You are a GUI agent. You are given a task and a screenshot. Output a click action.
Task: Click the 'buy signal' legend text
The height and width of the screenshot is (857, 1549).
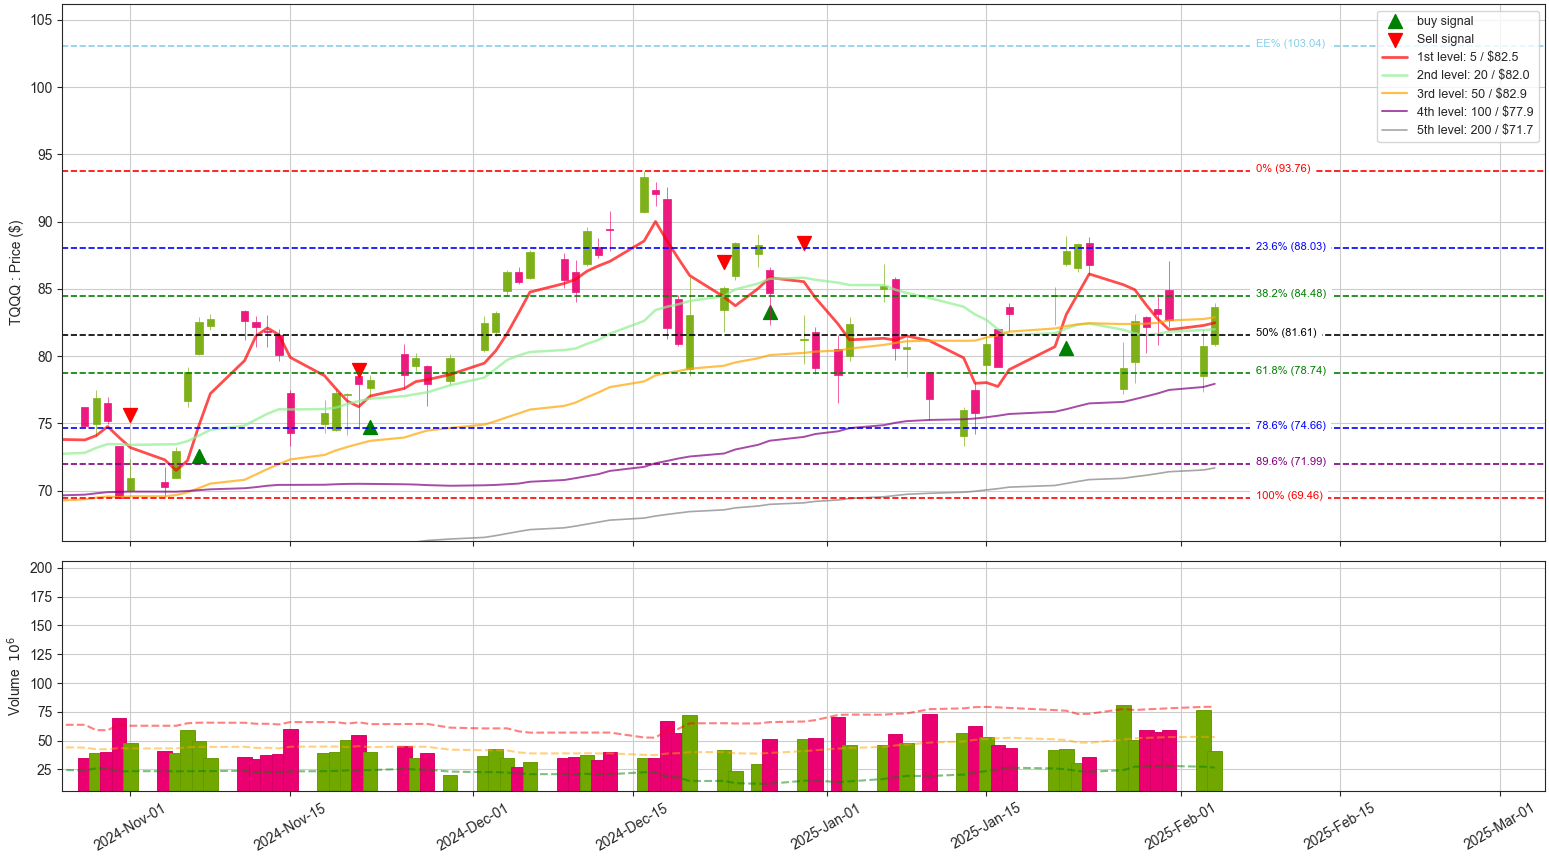click(1444, 21)
